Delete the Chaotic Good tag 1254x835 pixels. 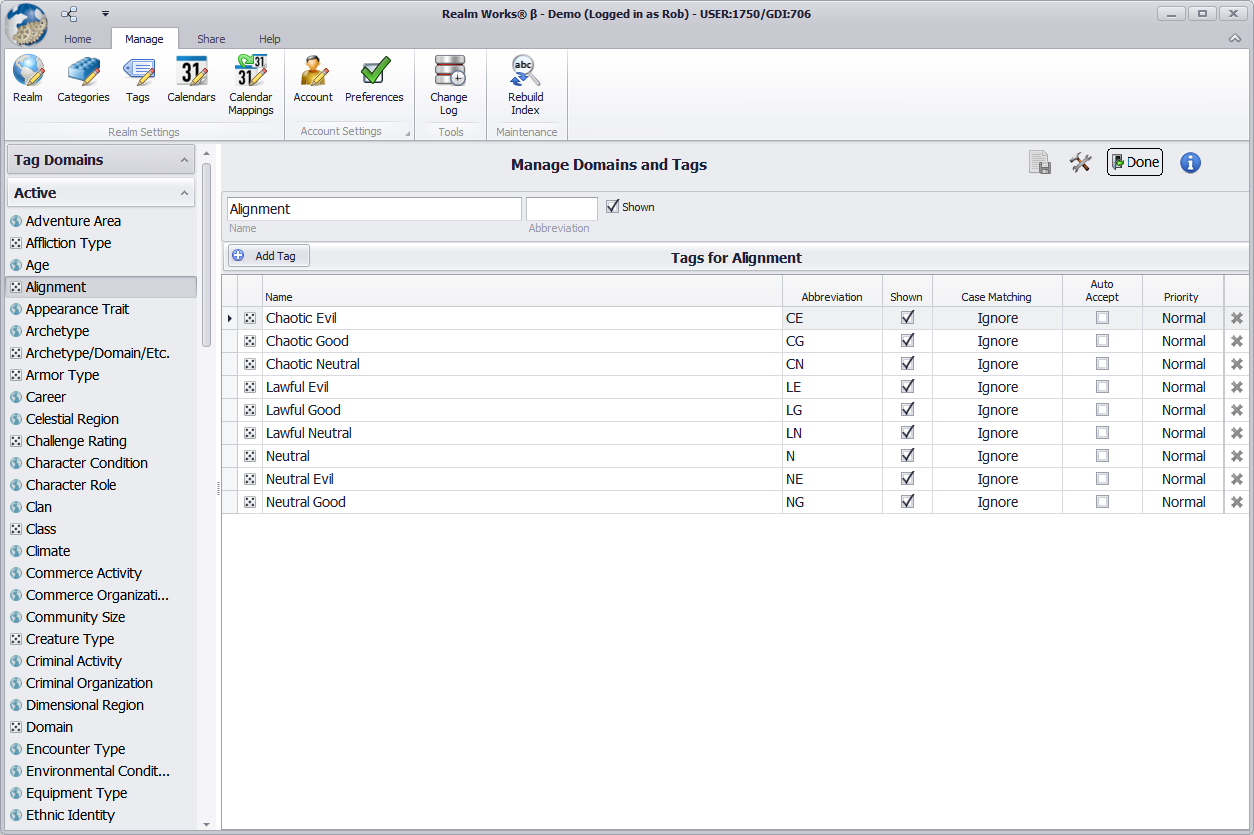(1237, 341)
